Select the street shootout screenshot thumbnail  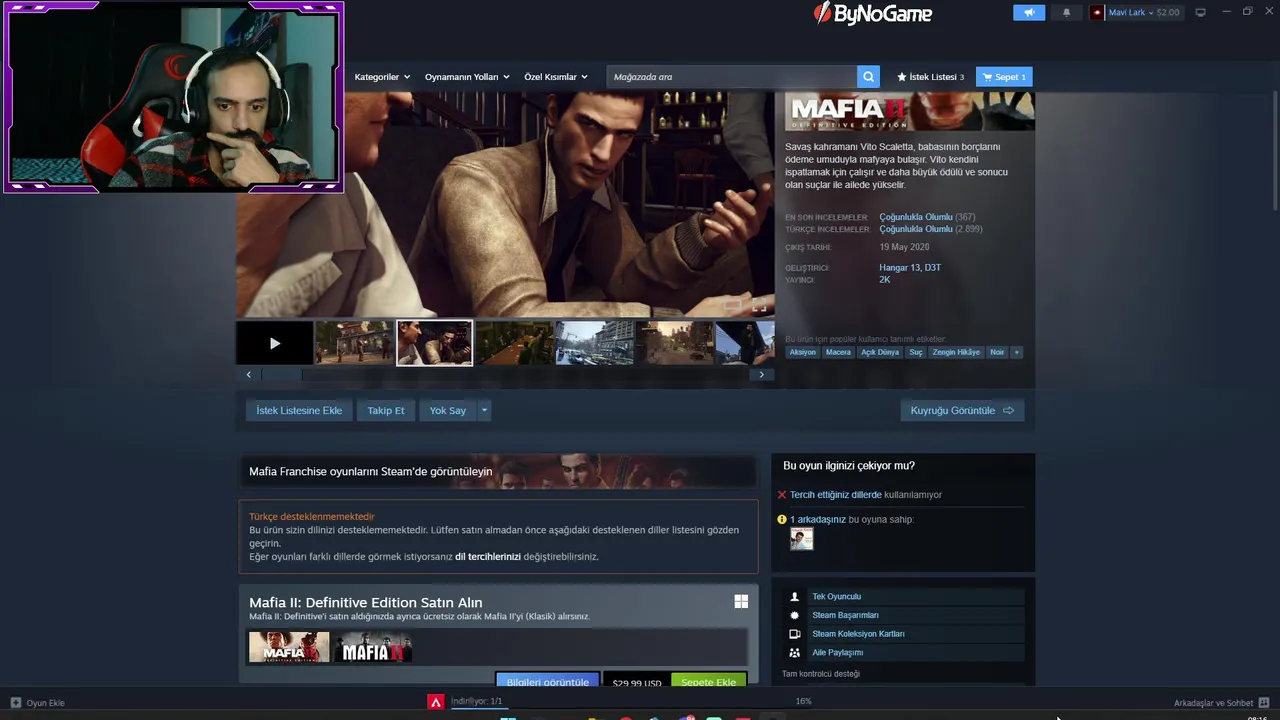pos(354,343)
